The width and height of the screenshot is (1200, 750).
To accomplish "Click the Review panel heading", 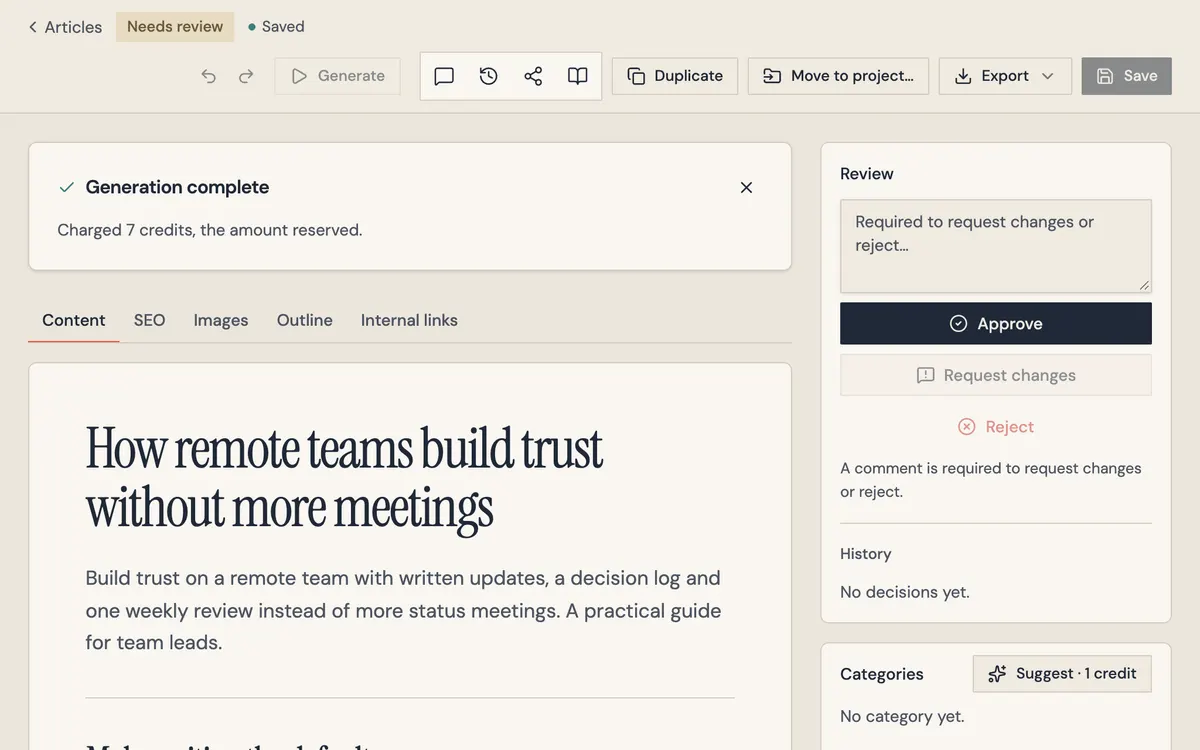I will tap(867, 174).
